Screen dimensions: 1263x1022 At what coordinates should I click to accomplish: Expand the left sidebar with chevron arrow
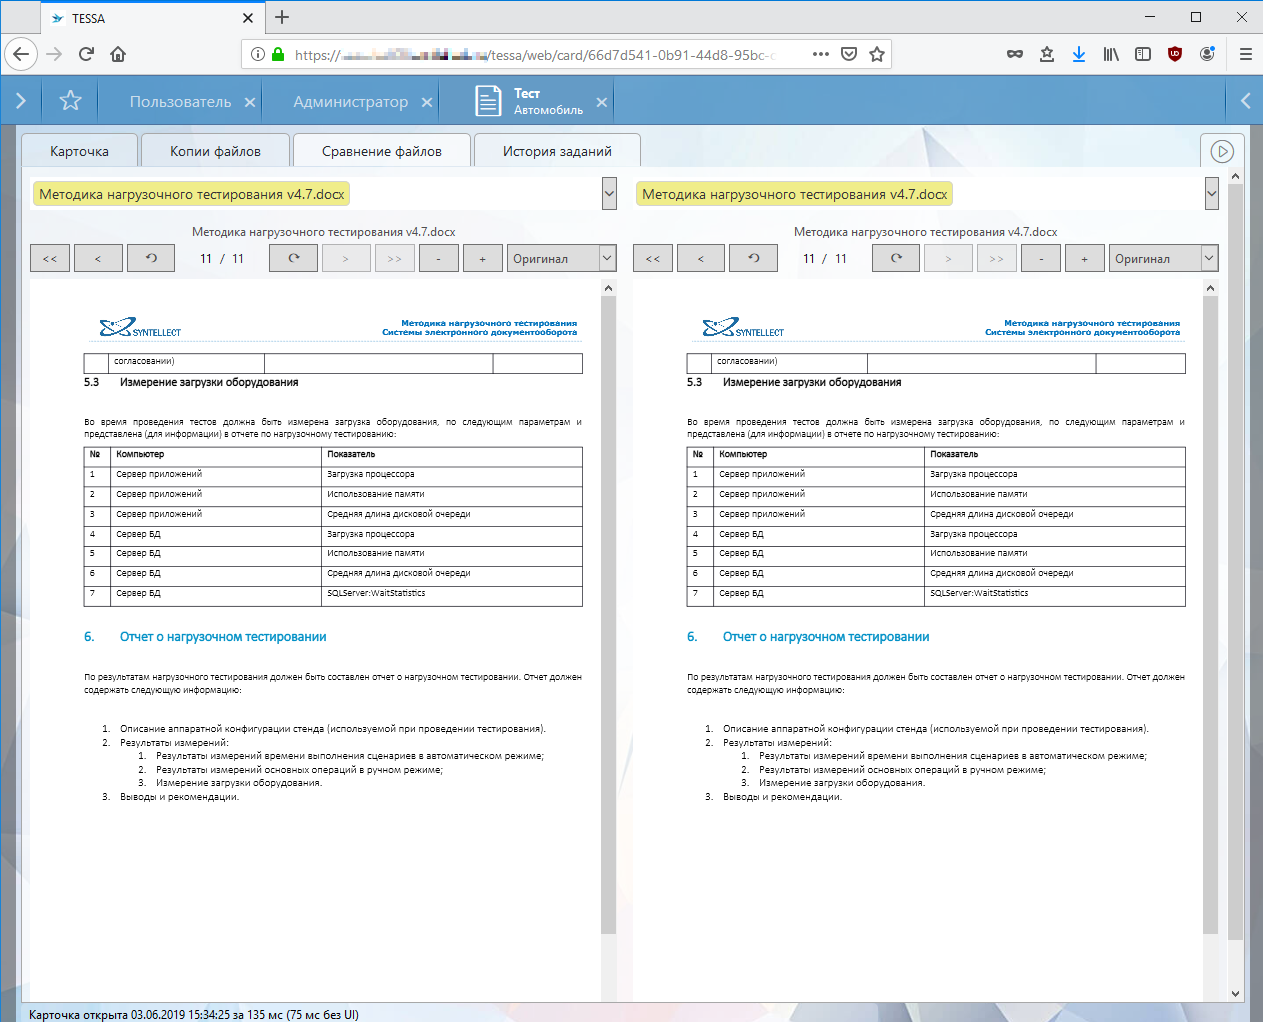[21, 101]
